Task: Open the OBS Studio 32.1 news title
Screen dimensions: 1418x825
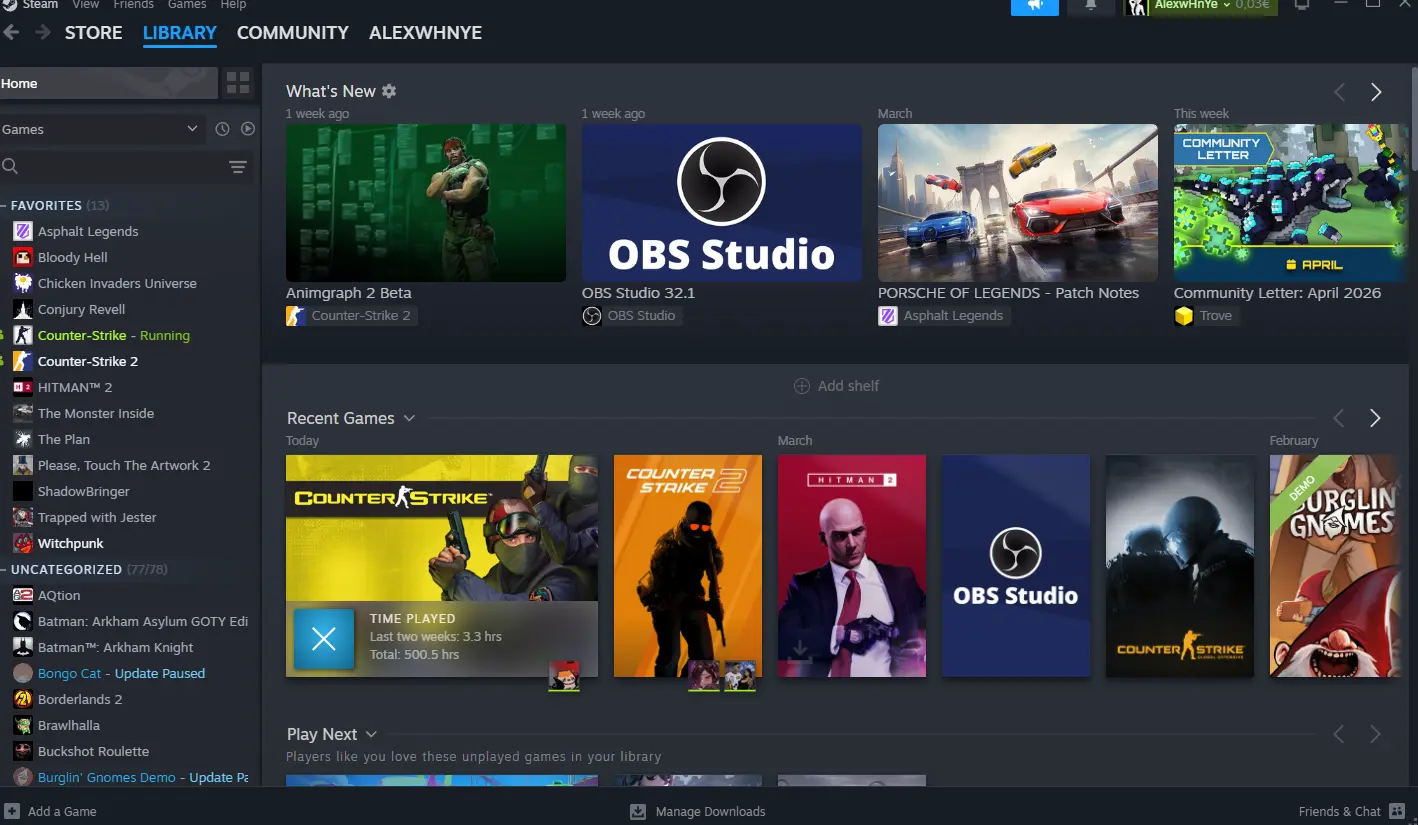Action: tap(638, 293)
